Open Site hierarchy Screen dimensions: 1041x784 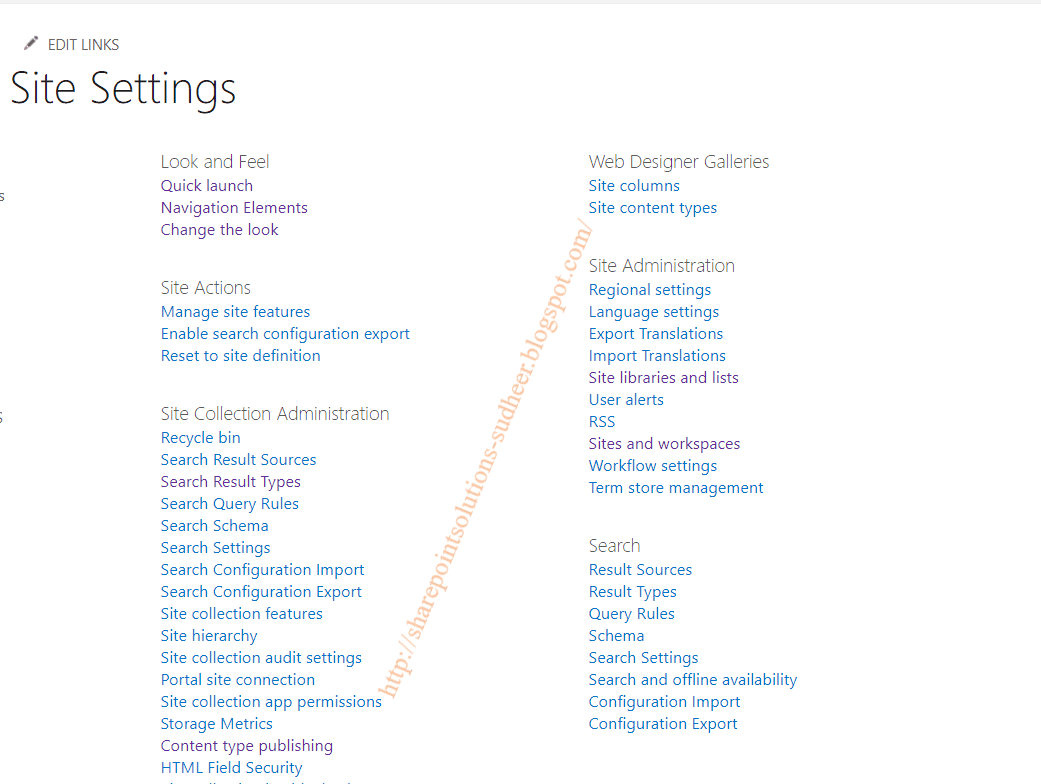point(208,635)
